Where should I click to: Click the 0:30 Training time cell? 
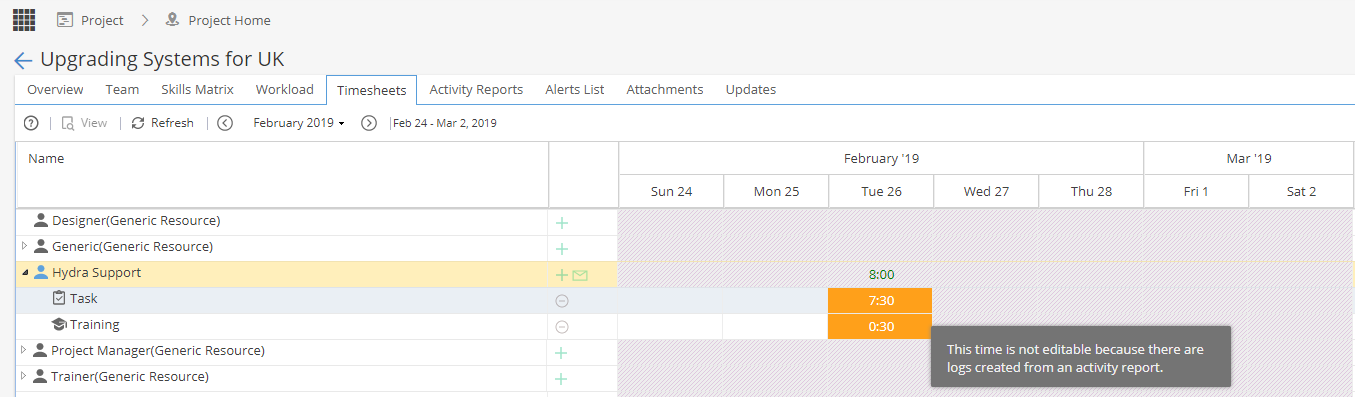pyautogui.click(x=880, y=326)
